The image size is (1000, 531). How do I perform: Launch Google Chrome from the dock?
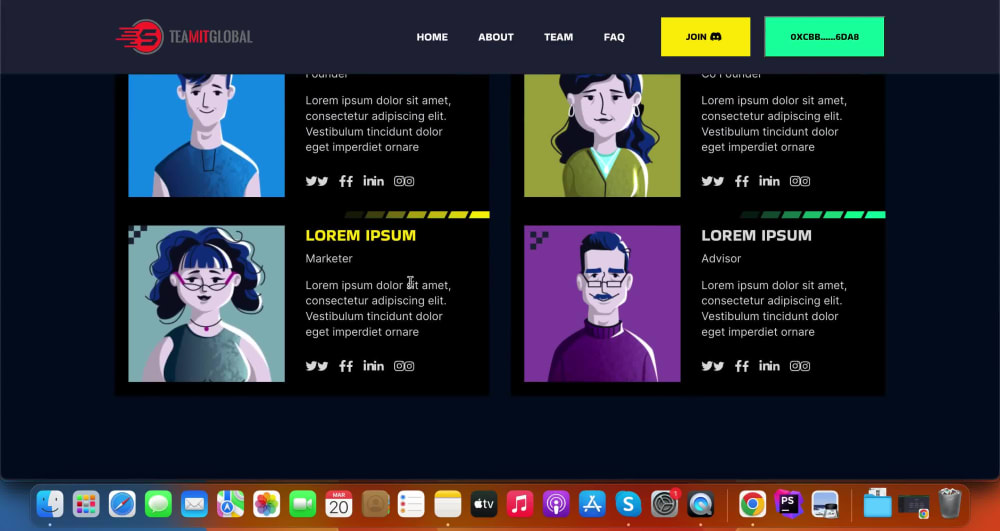tap(753, 504)
